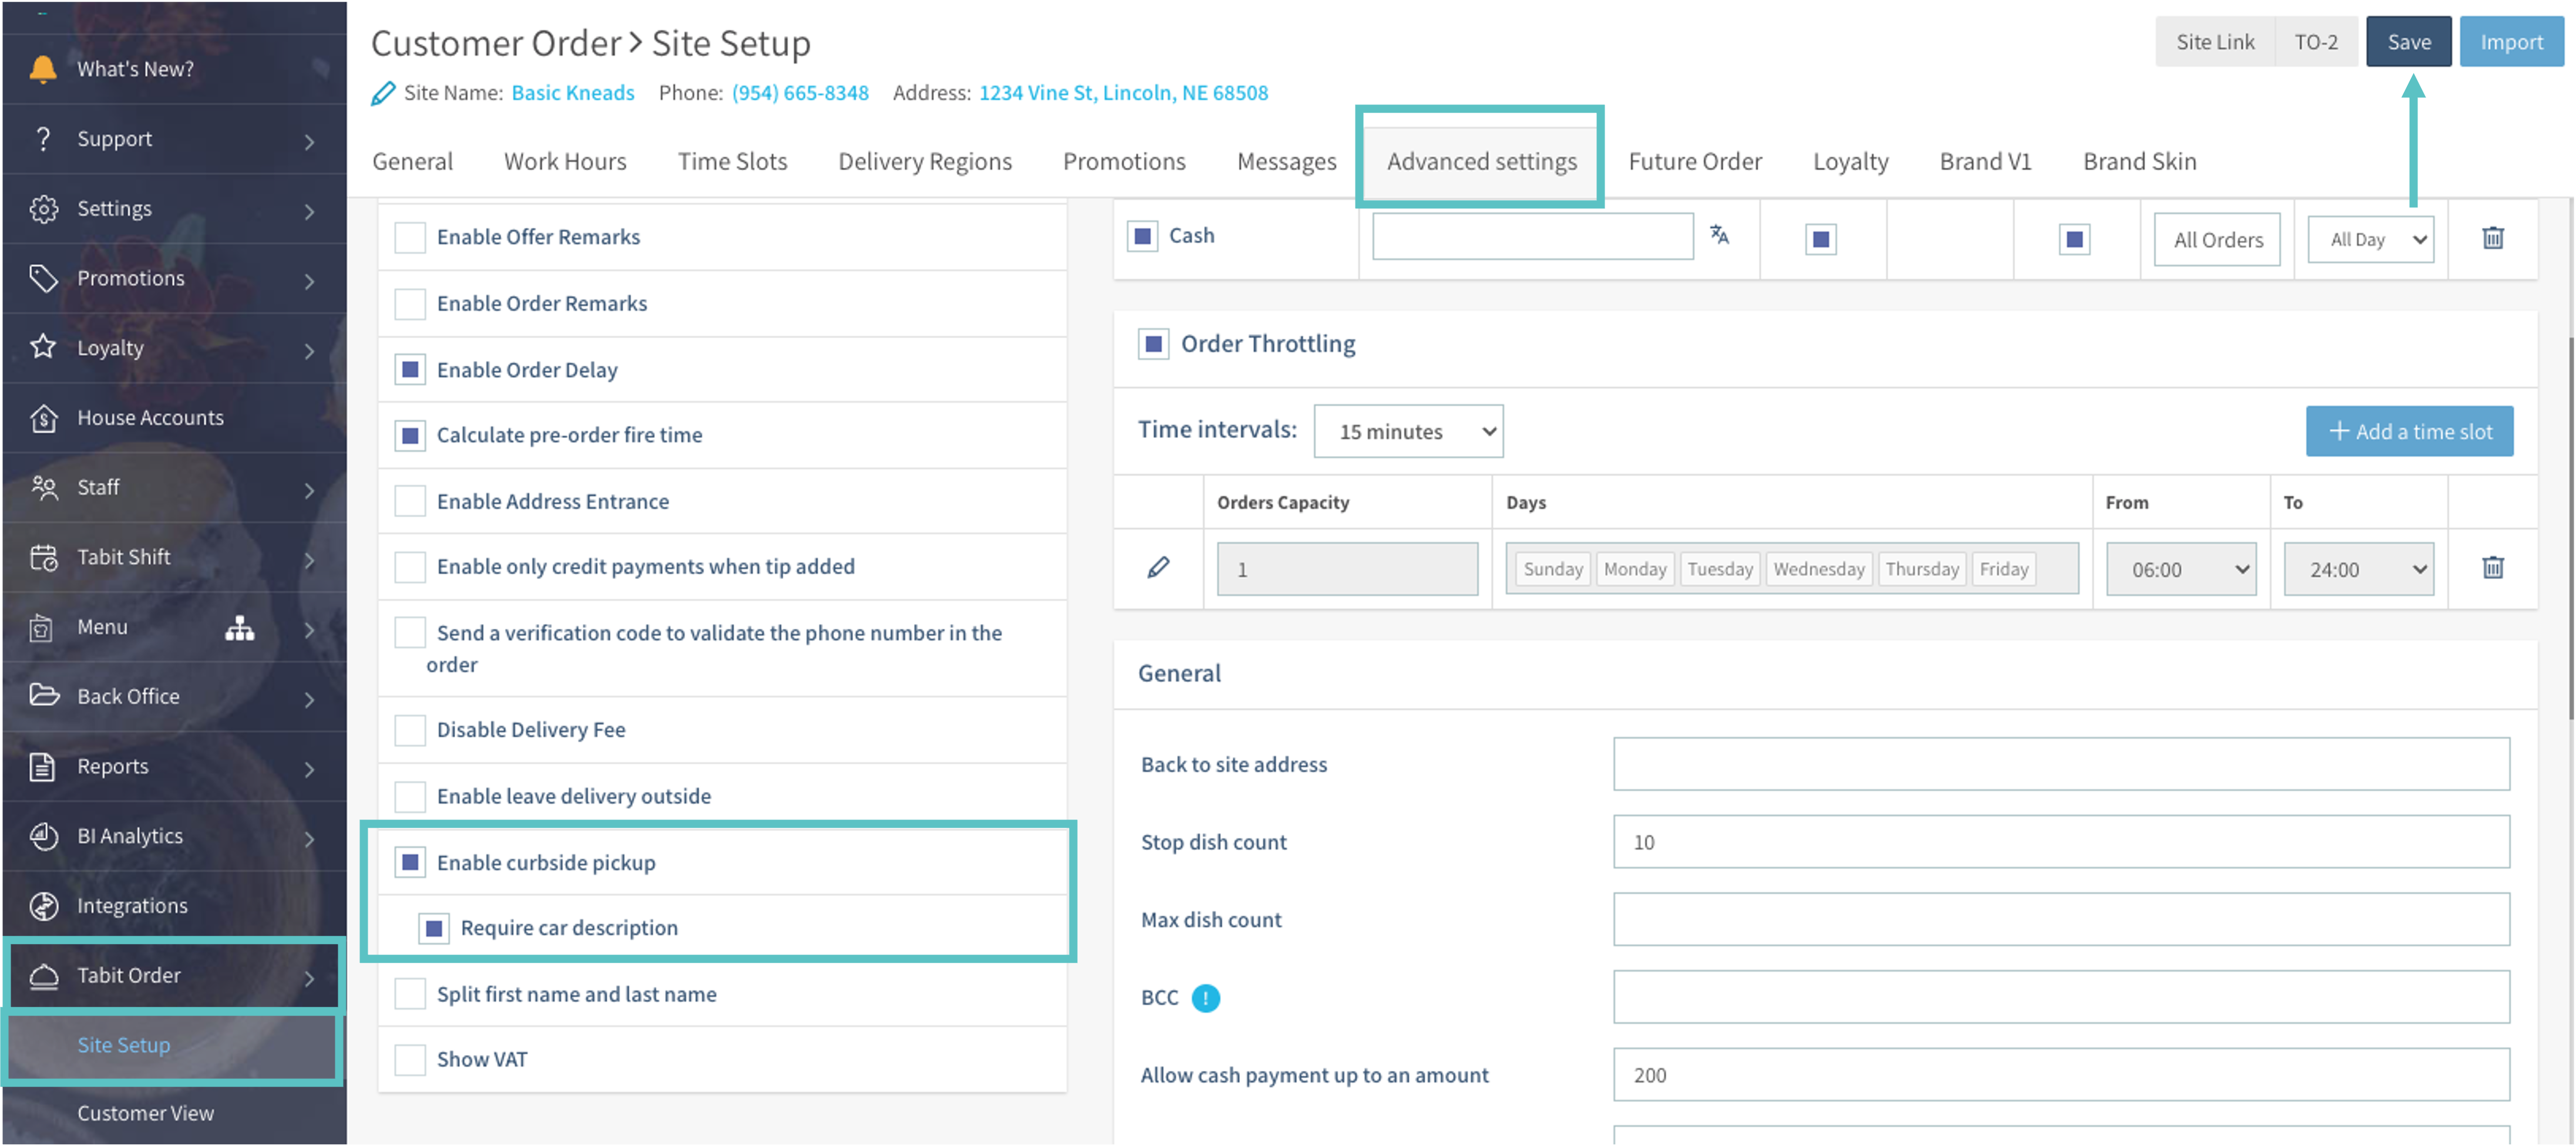Click the pencil icon beside Site Name
The height and width of the screenshot is (1146, 2576).
coord(383,94)
